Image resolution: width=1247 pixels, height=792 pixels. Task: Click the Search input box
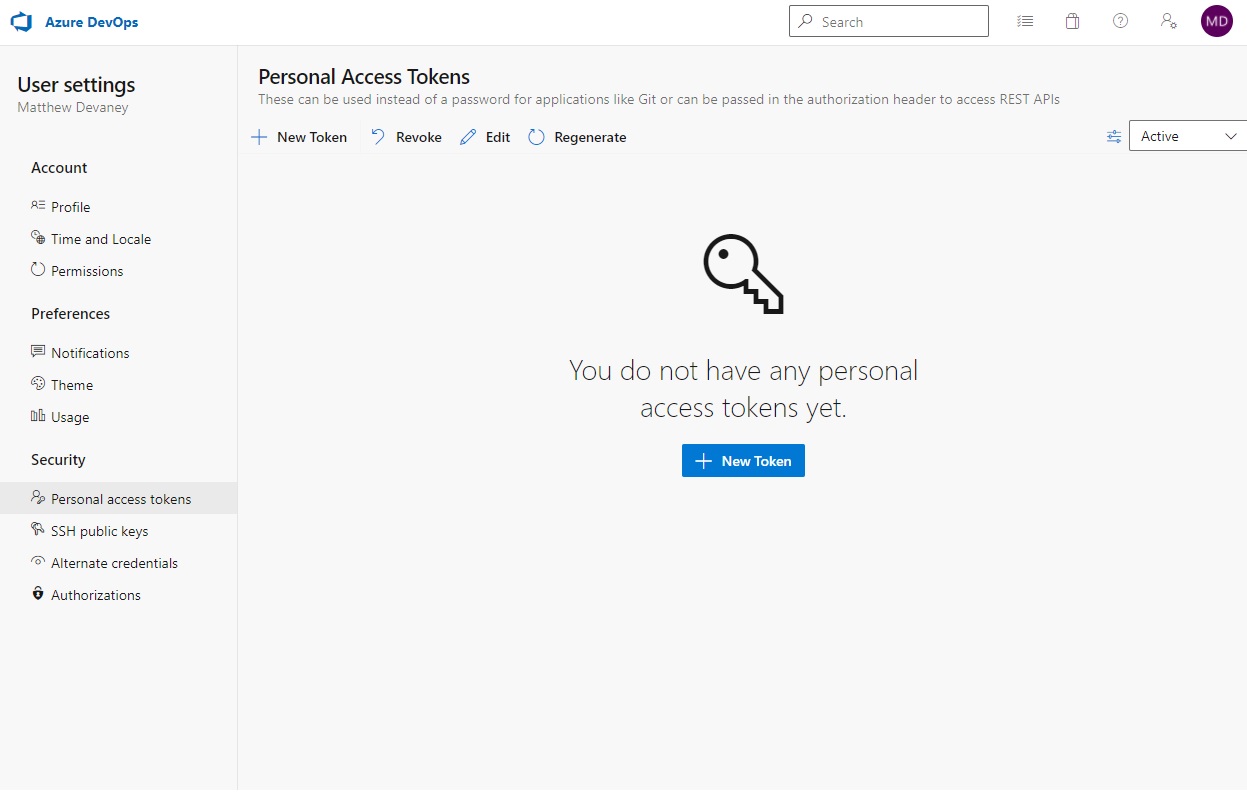pyautogui.click(x=888, y=22)
